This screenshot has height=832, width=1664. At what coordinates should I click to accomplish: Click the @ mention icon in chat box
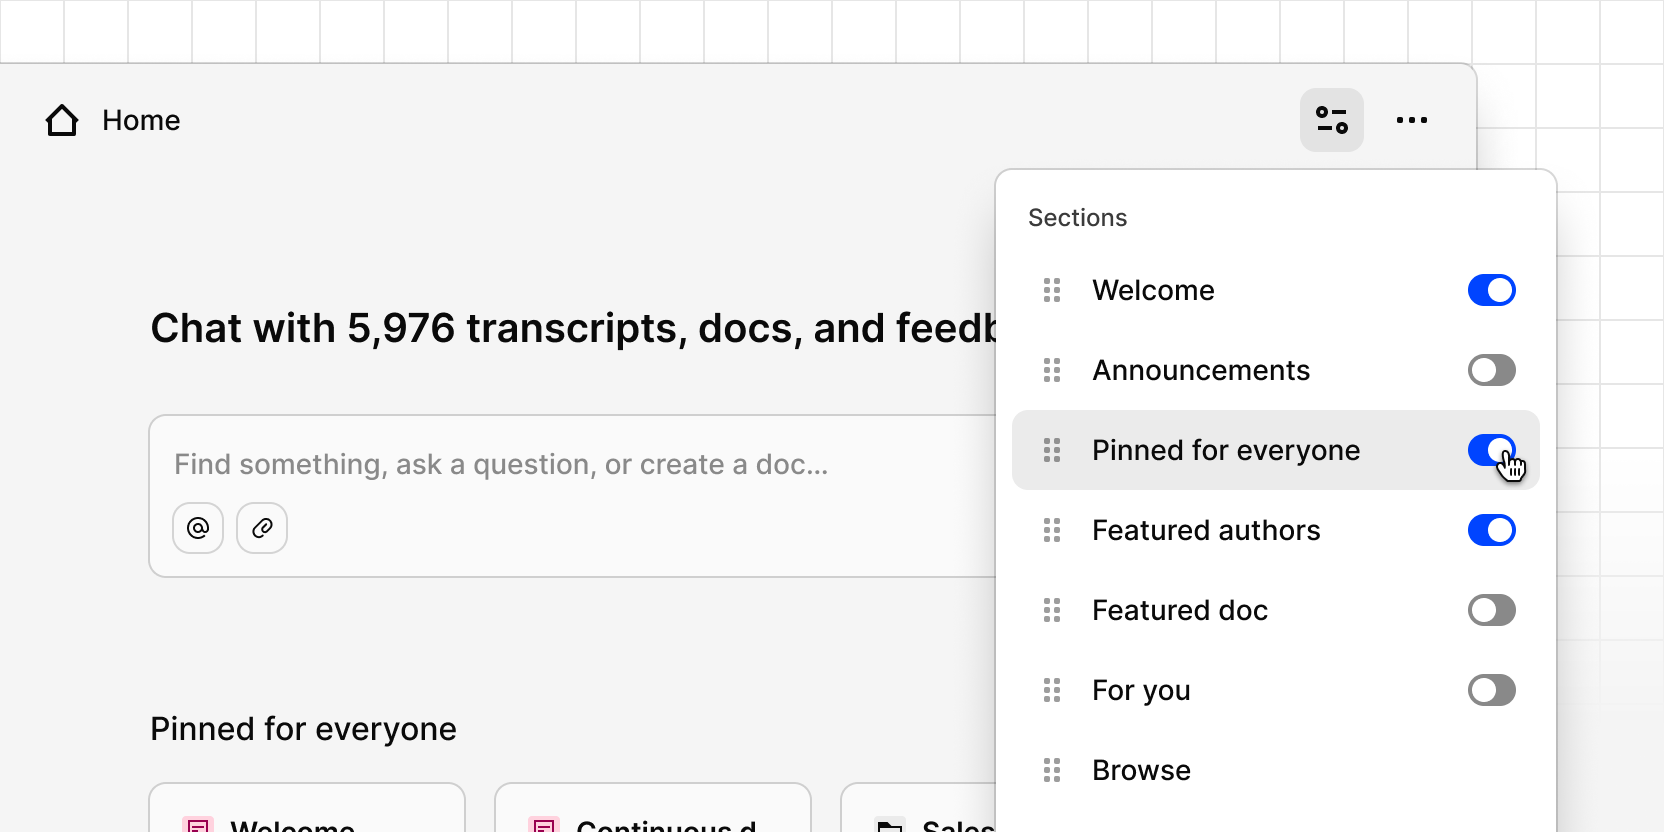[198, 528]
